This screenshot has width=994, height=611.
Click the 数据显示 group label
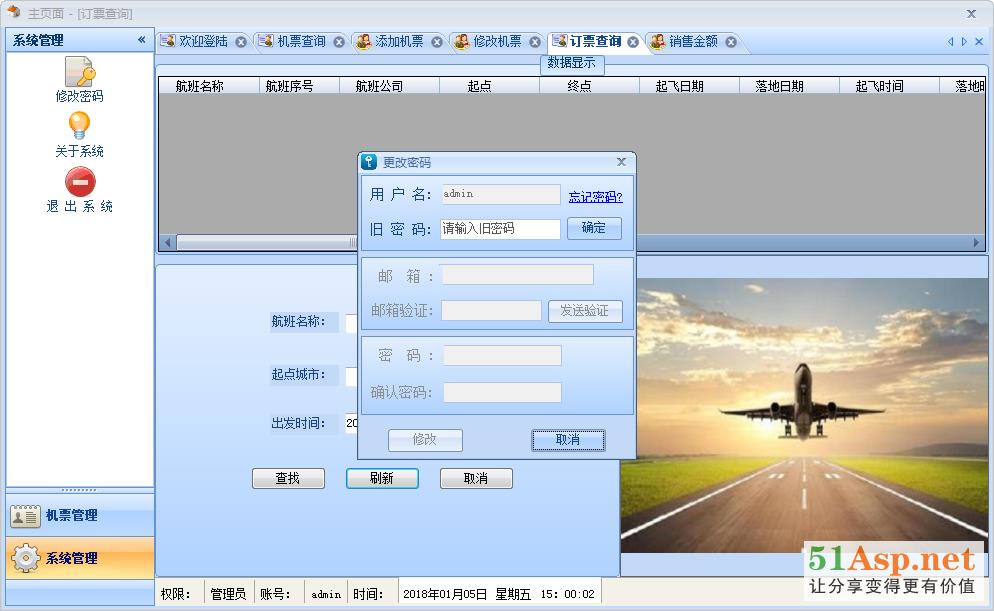click(x=572, y=63)
